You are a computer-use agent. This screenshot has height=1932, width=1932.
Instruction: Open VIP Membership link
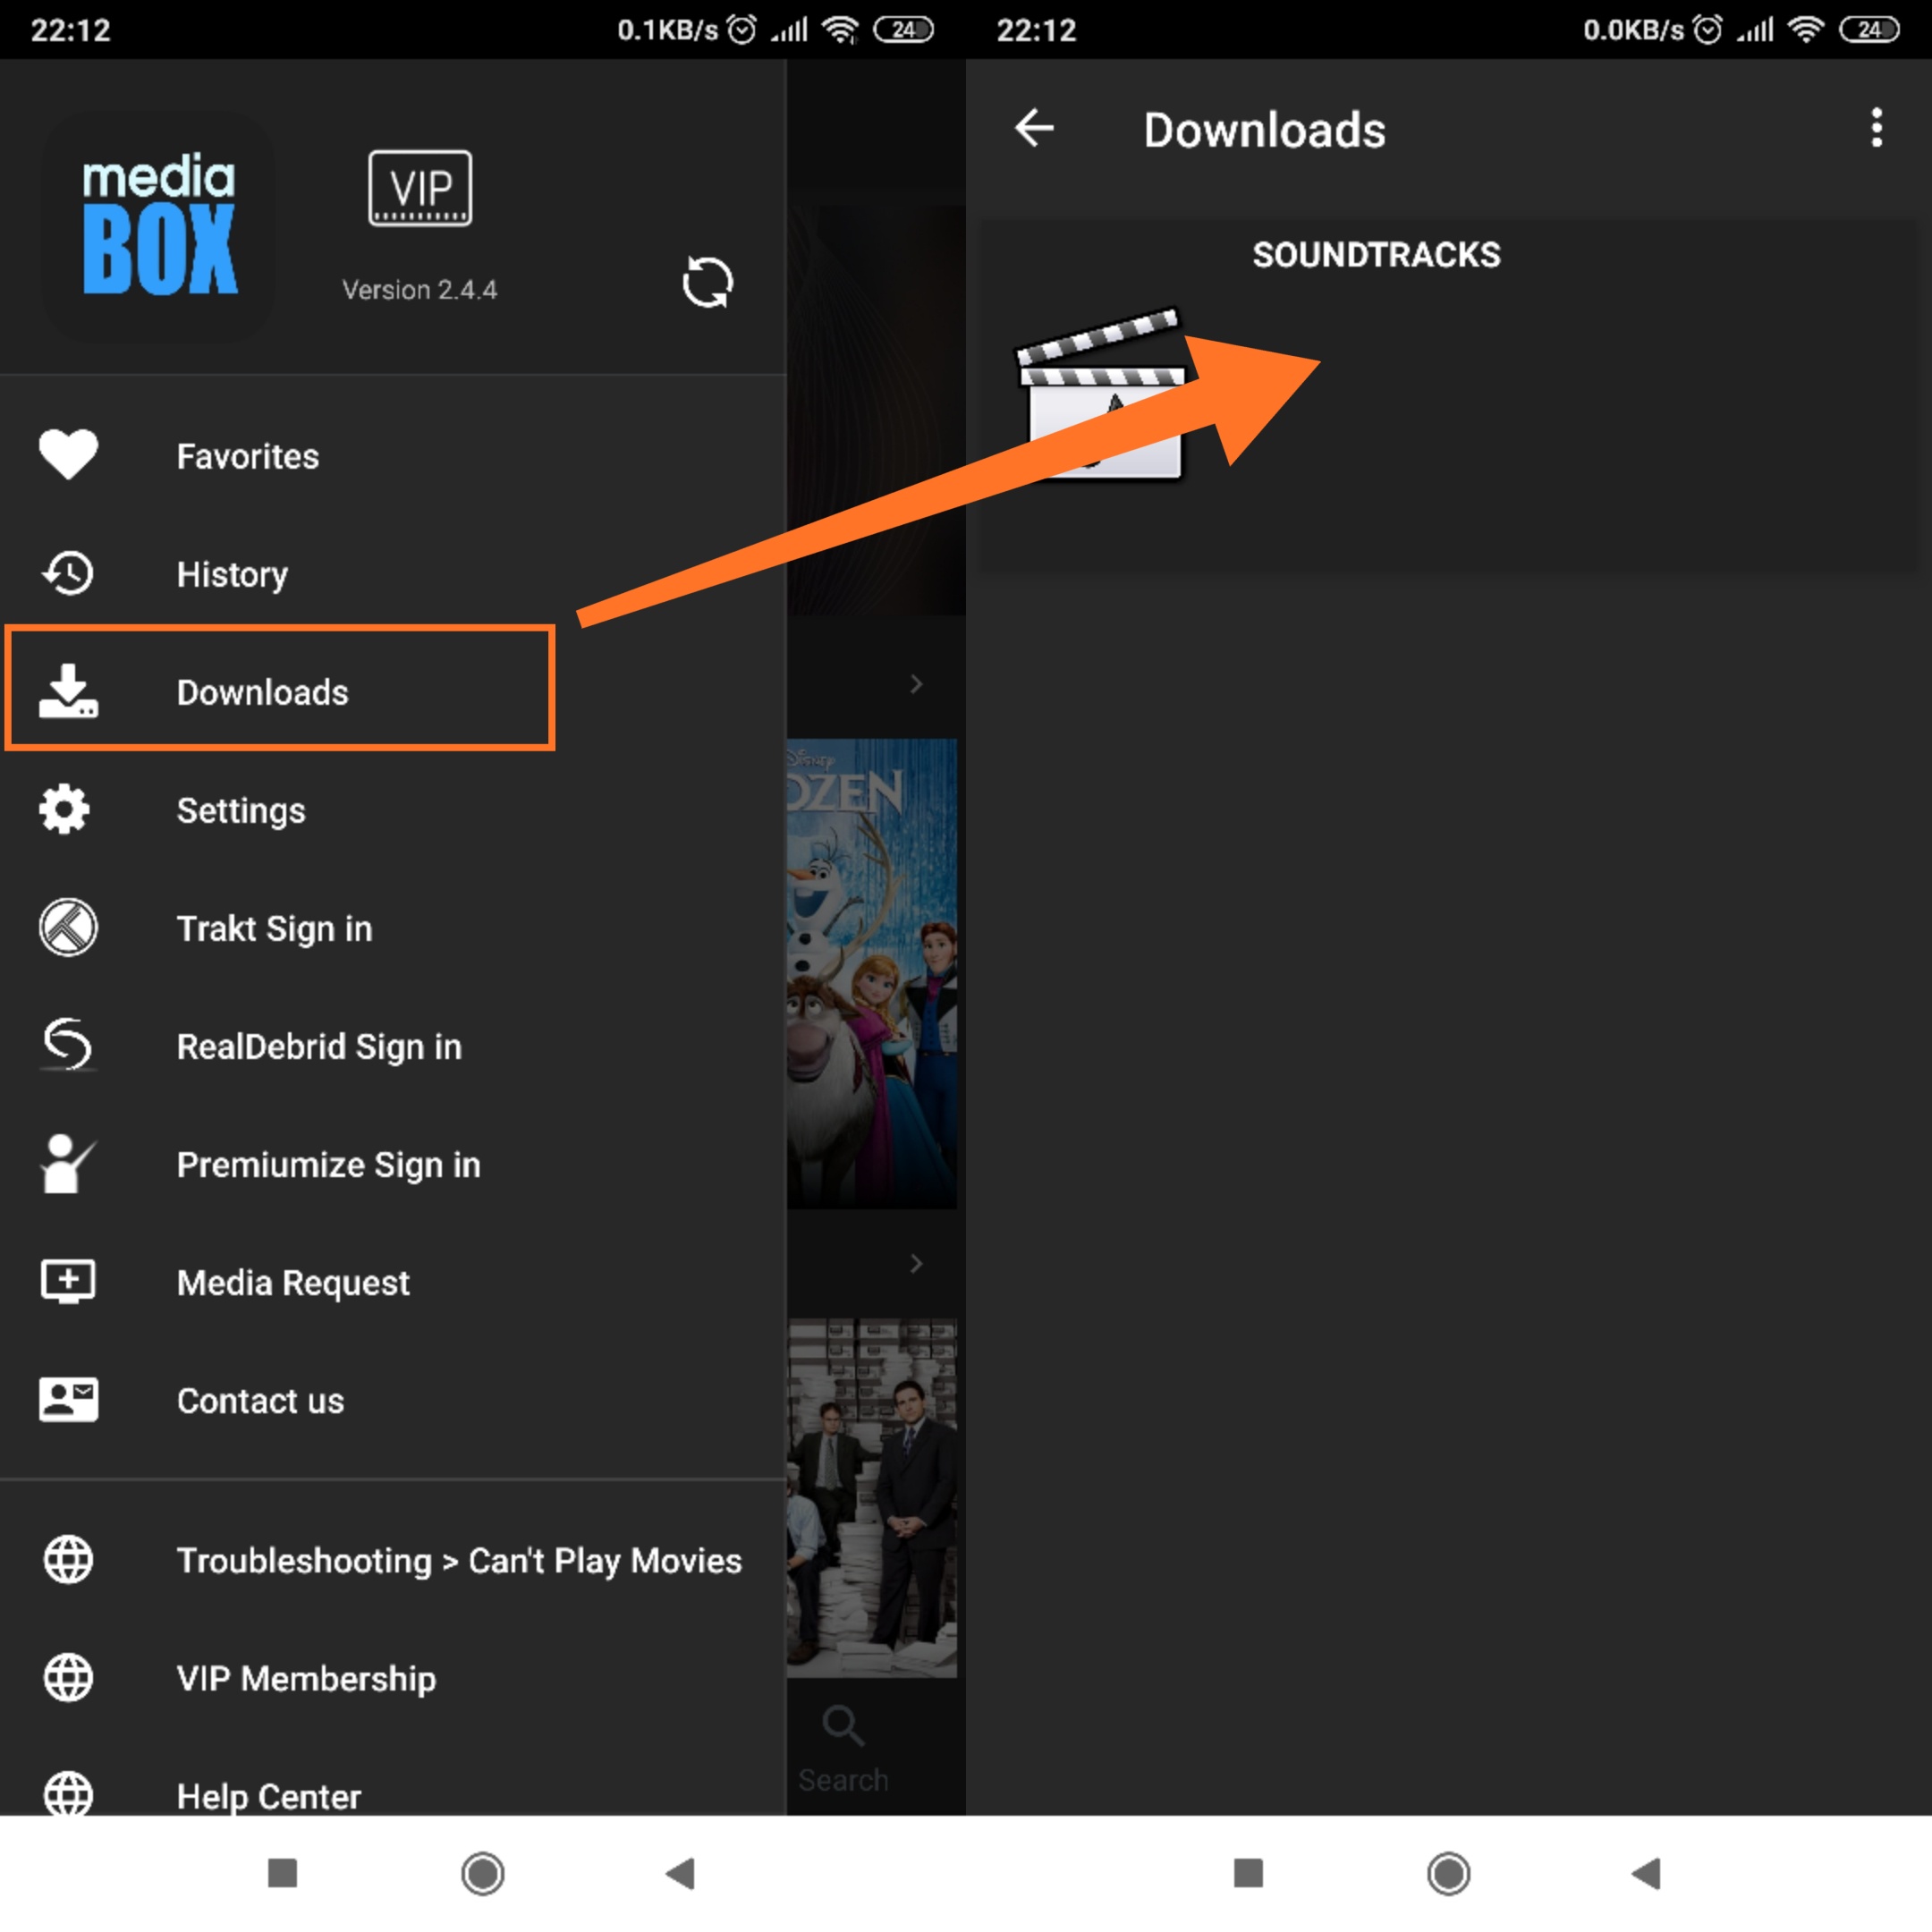pyautogui.click(x=306, y=1678)
